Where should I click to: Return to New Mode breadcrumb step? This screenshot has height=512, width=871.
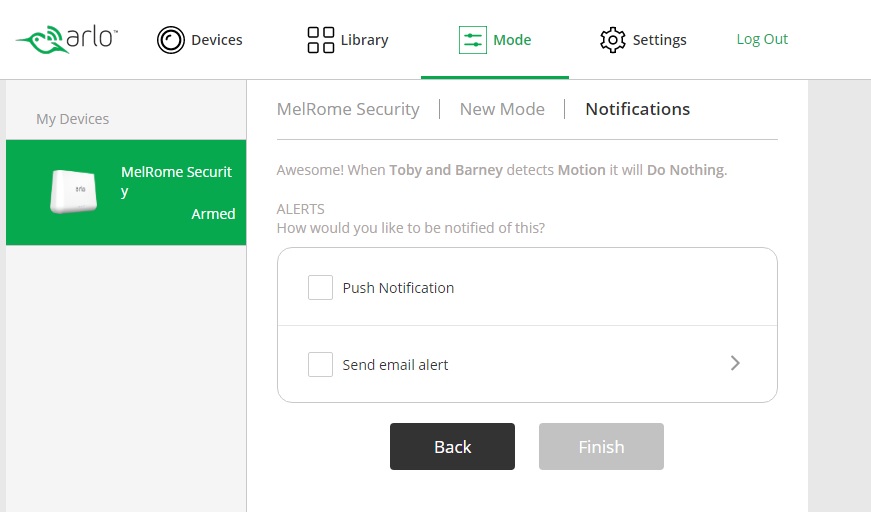[x=502, y=109]
